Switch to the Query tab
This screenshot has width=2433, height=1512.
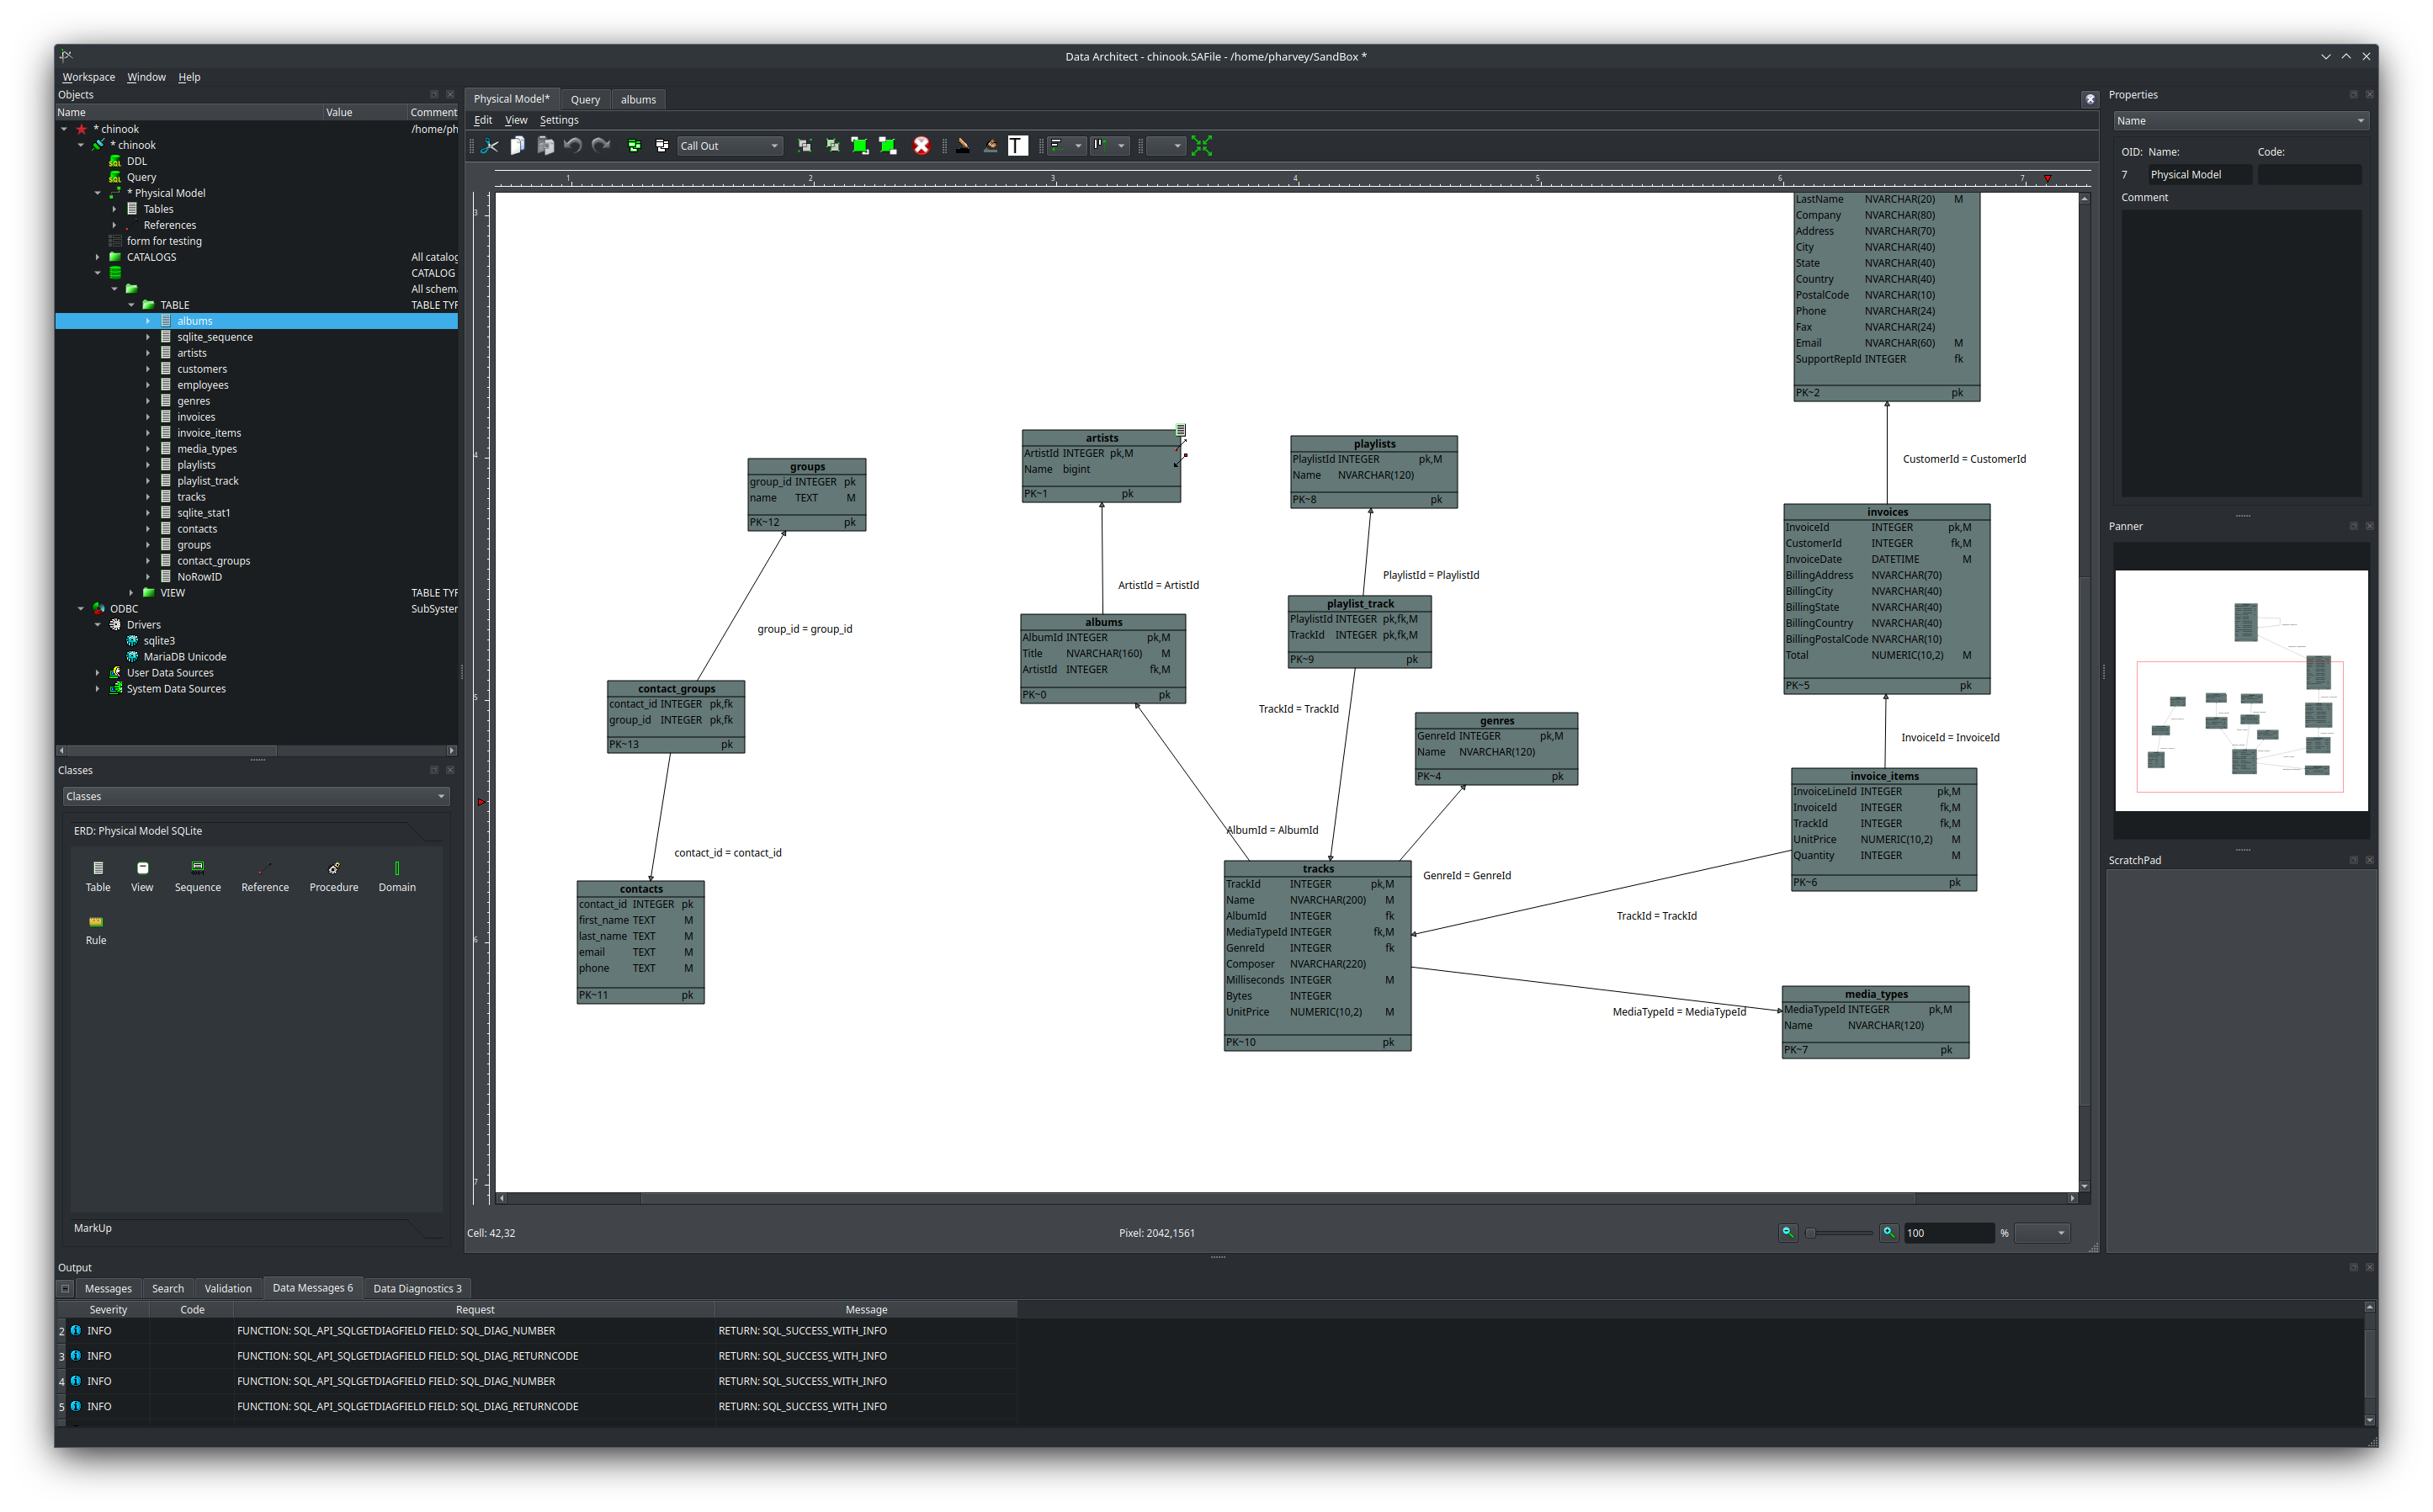585,99
